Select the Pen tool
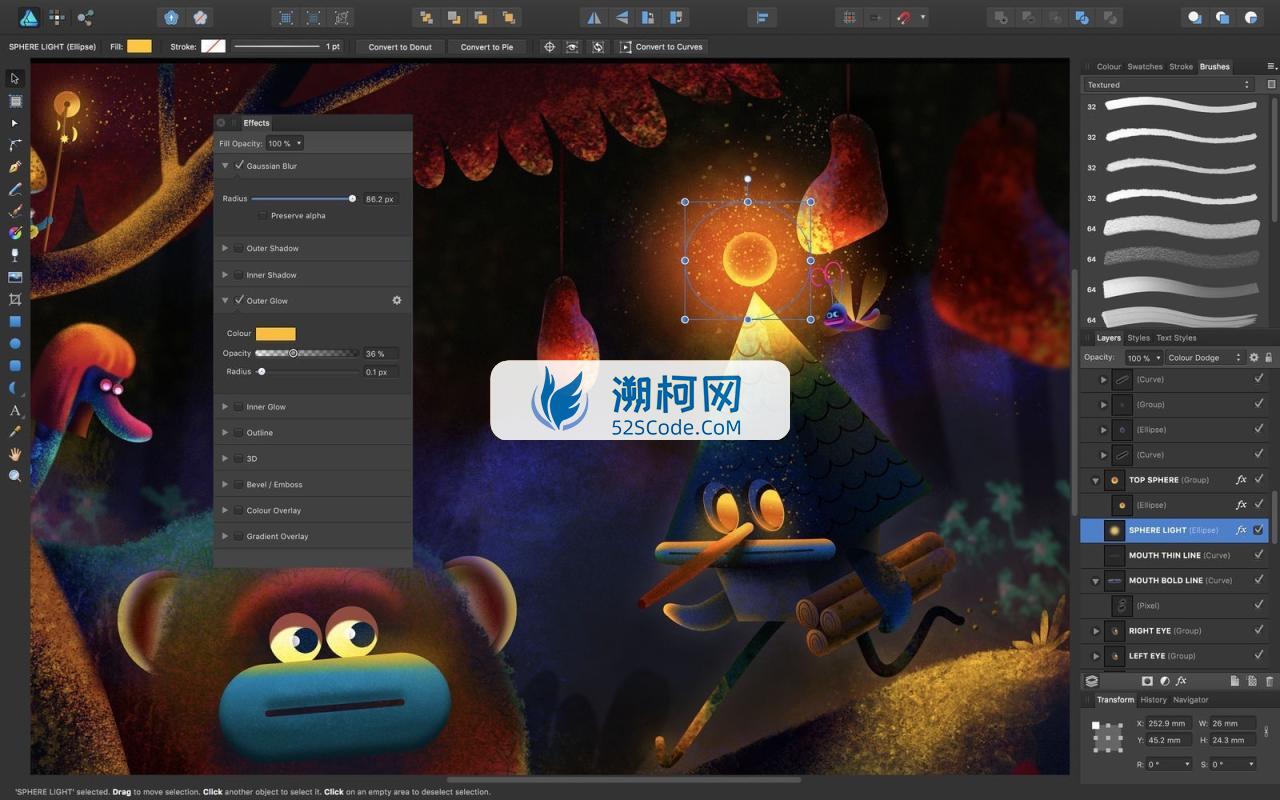Screen dimensions: 1280x800 click(x=15, y=167)
